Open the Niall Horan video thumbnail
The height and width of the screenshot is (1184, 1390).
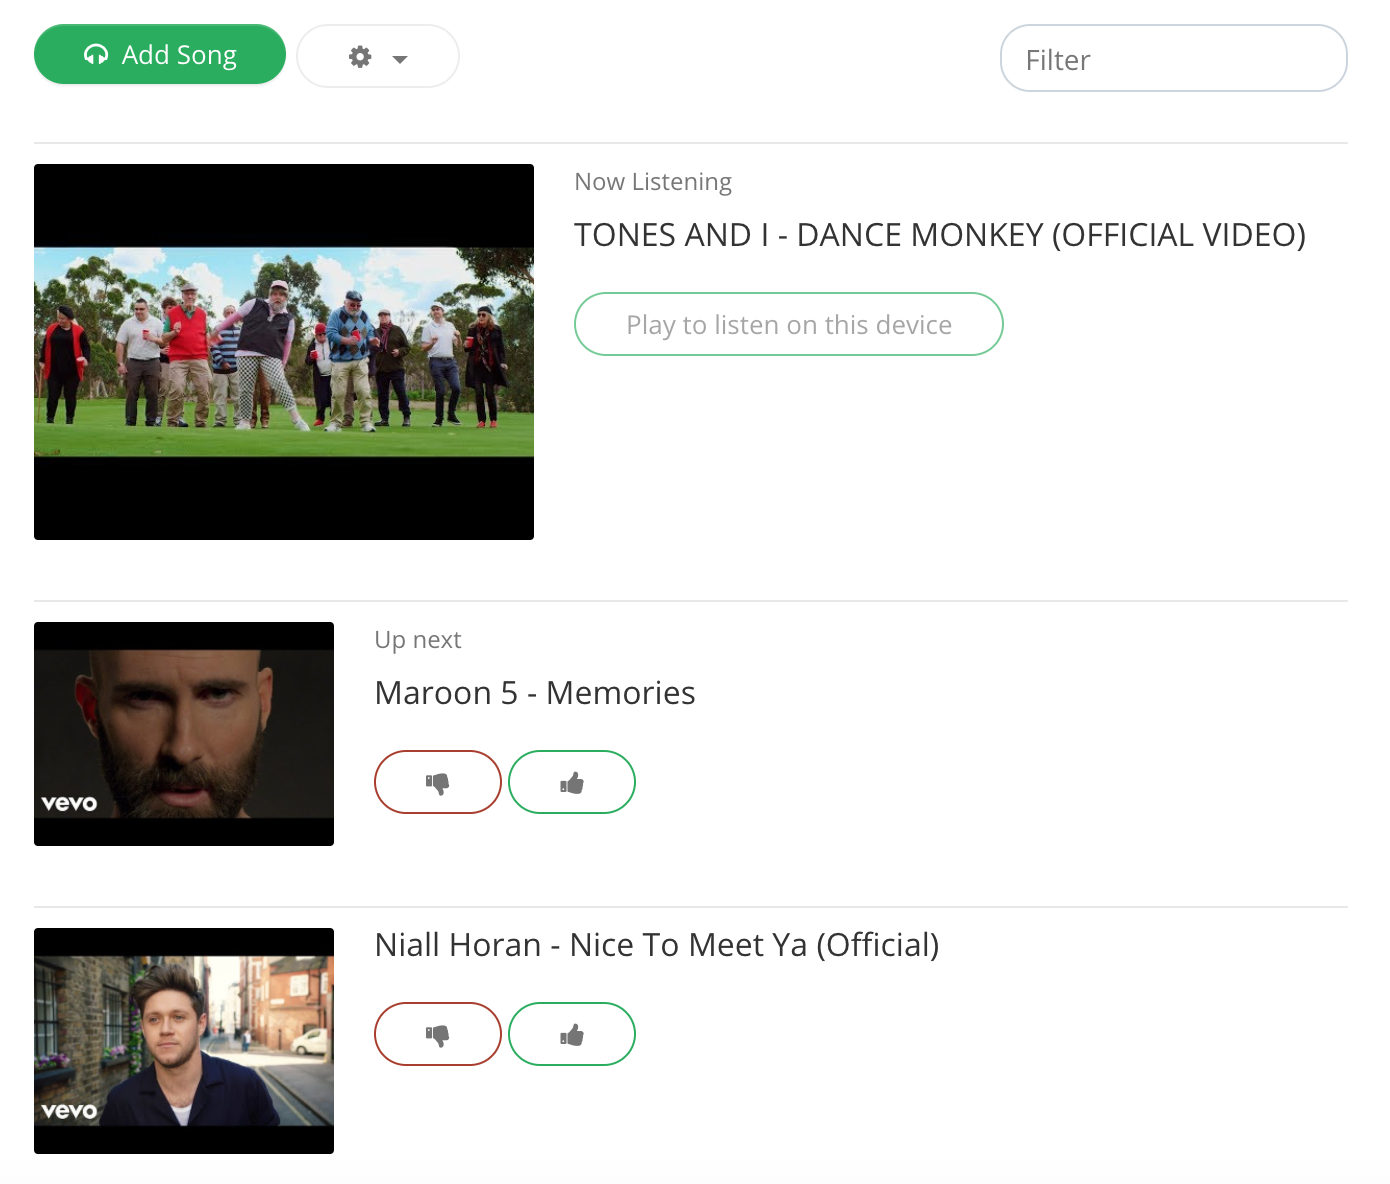click(184, 1041)
